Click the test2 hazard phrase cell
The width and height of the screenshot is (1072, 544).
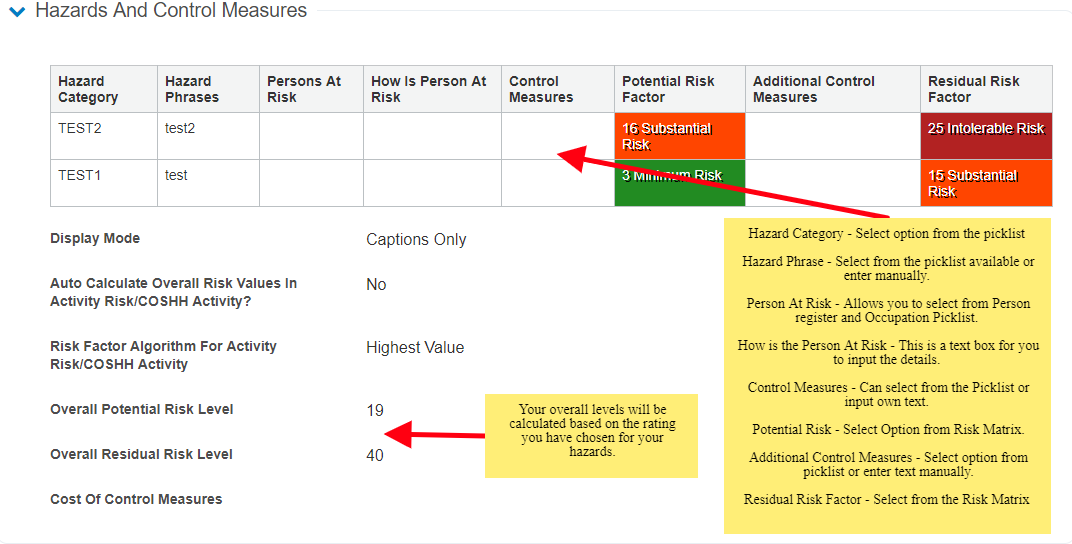coord(180,128)
